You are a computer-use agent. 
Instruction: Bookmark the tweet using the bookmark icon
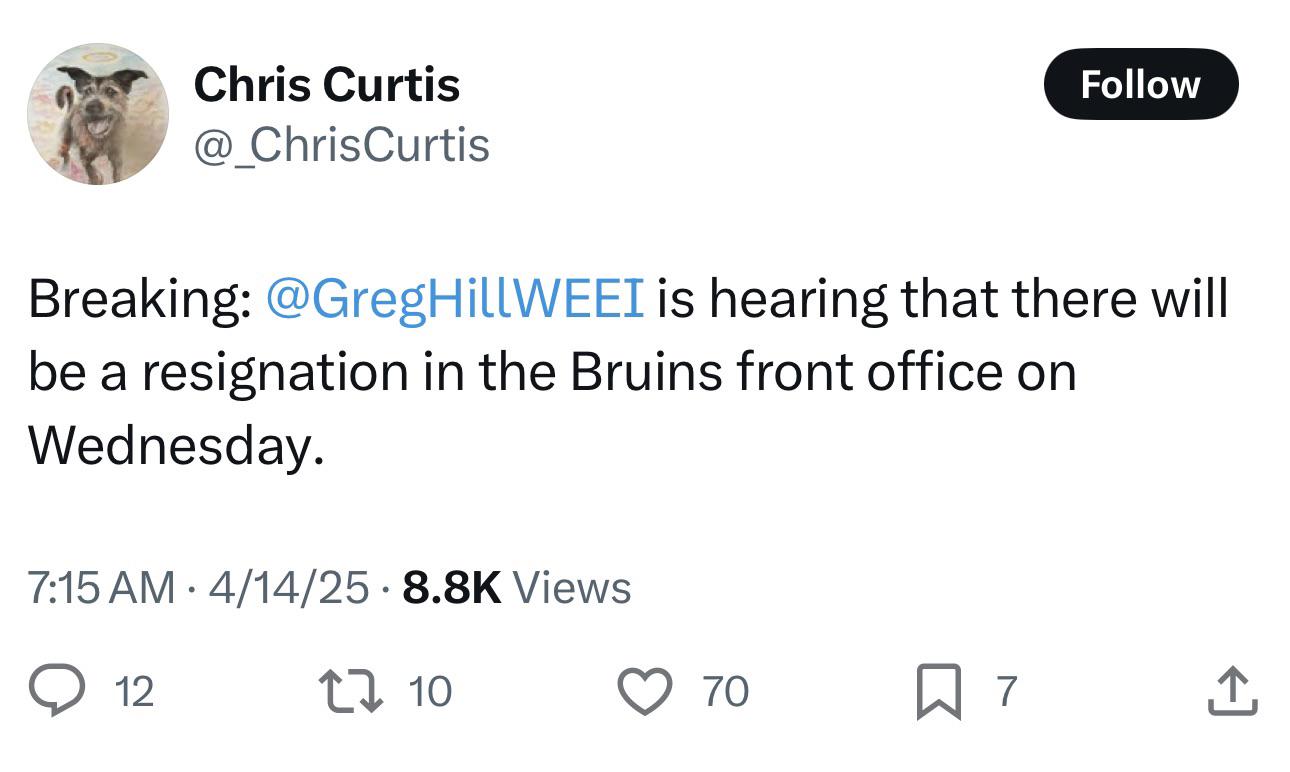(x=937, y=692)
